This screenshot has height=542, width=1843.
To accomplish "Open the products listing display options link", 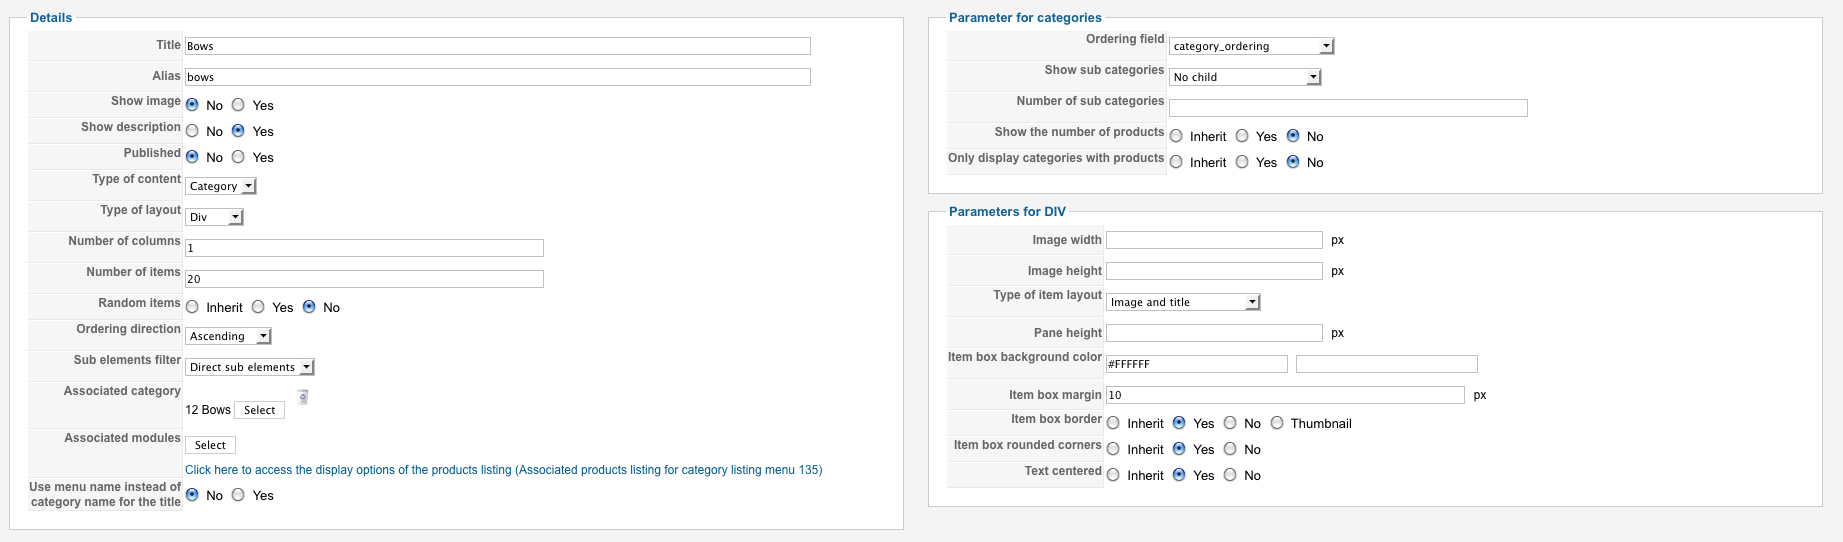I will click(x=503, y=470).
